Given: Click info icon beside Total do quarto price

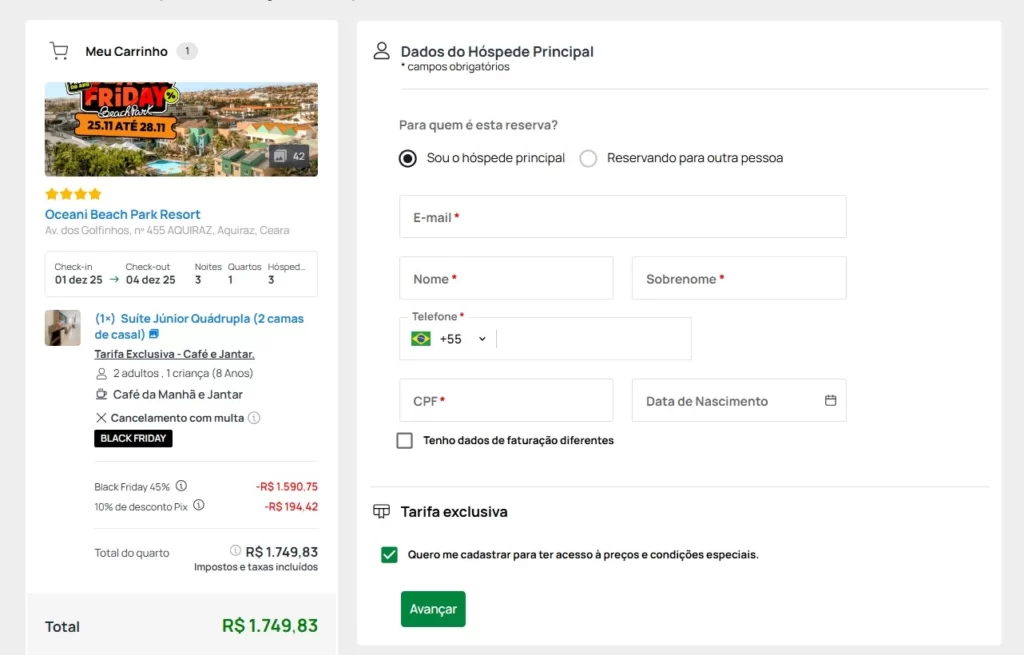Looking at the screenshot, I should (235, 551).
